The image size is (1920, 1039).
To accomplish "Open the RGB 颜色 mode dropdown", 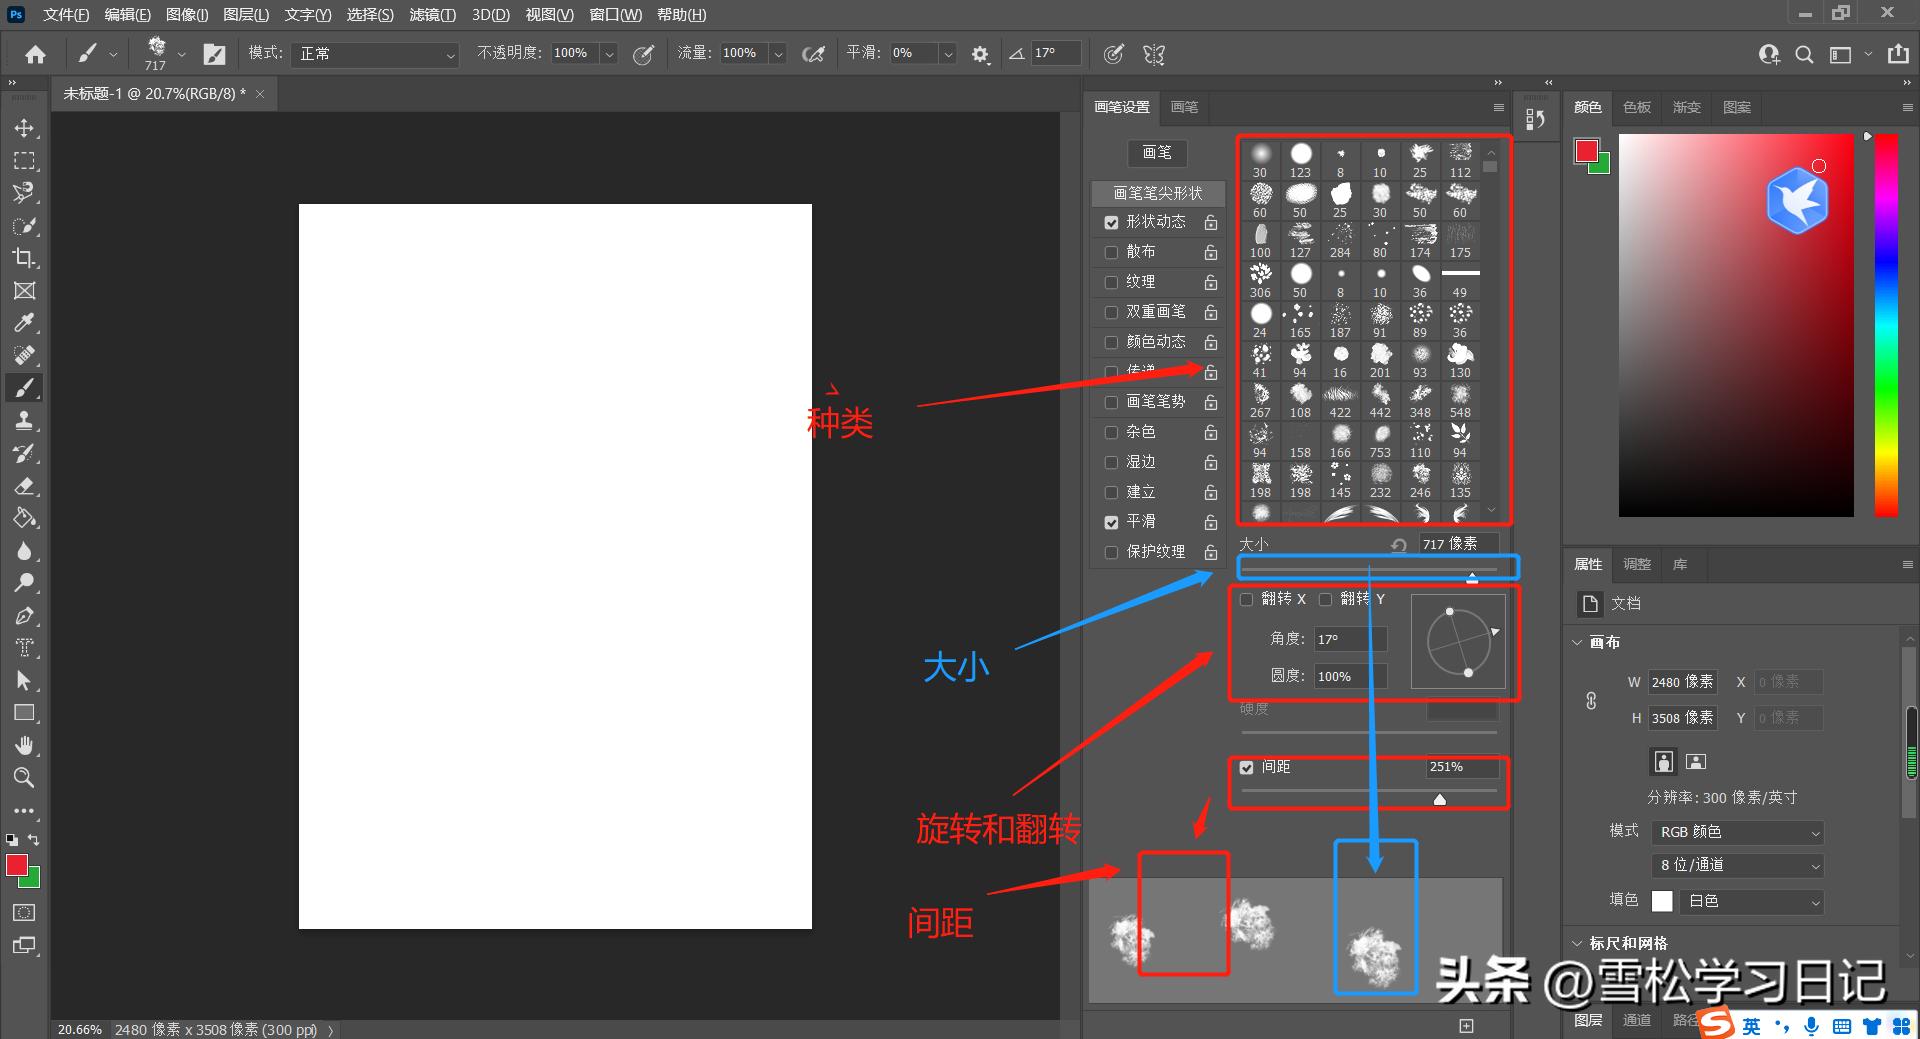I will coord(1738,832).
